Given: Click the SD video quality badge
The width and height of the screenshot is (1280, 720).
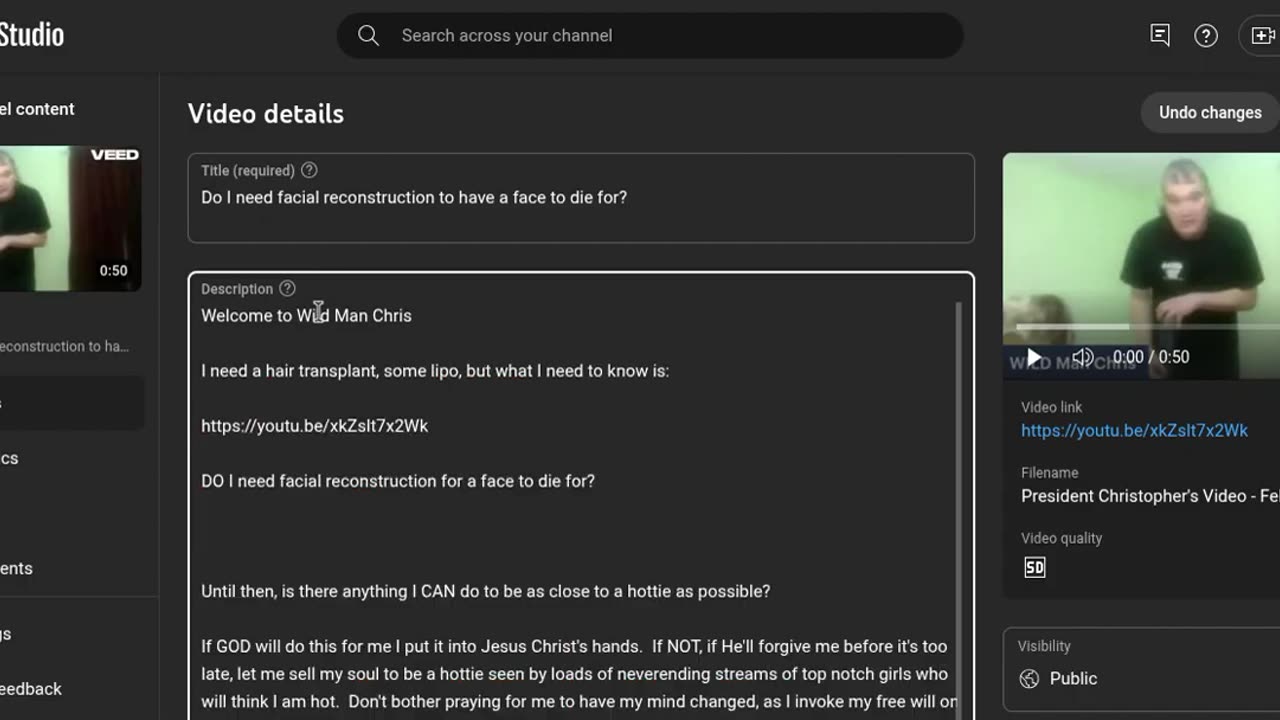Looking at the screenshot, I should [x=1034, y=568].
